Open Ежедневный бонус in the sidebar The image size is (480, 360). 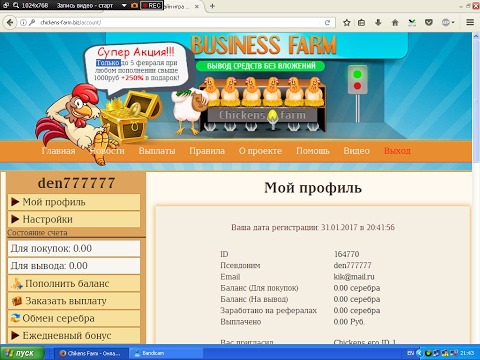pyautogui.click(x=74, y=335)
